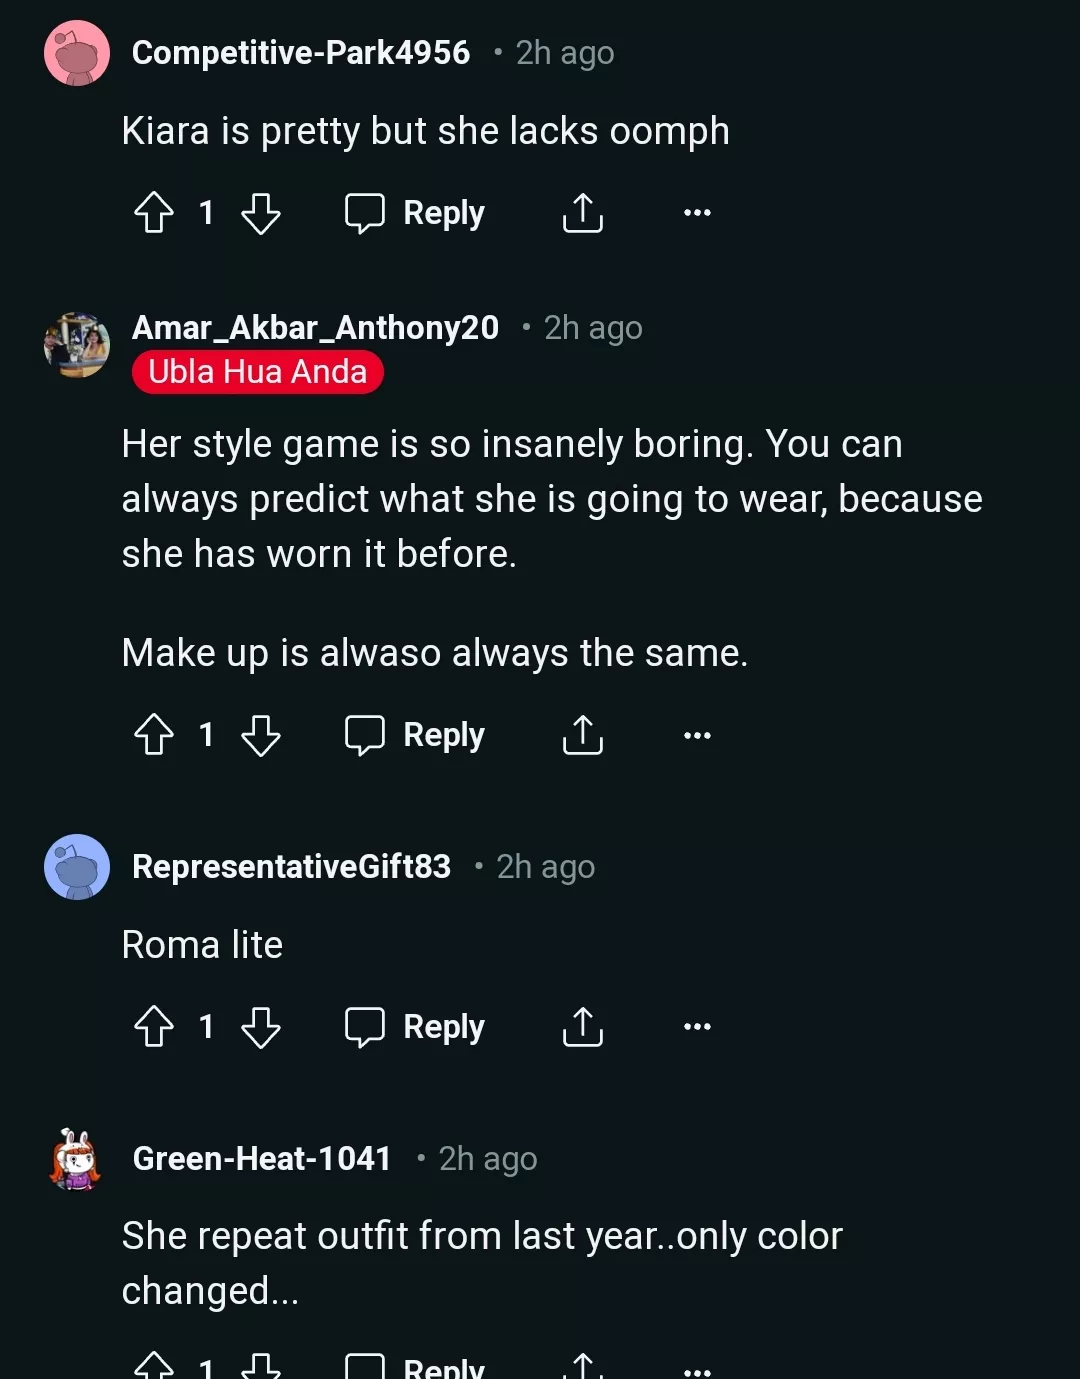
Task: Reply to Amar_Akbar_Anthony20's comment
Action: (415, 735)
